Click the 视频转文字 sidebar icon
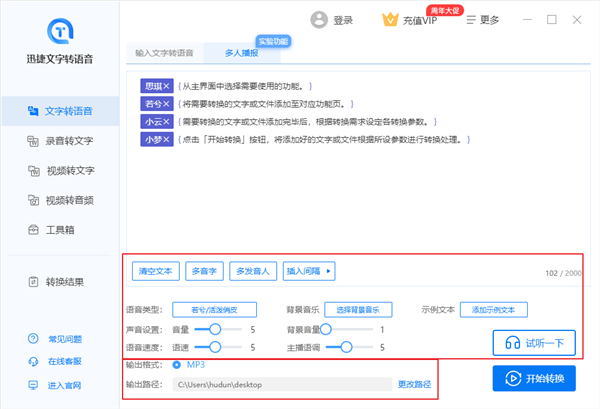 point(34,171)
